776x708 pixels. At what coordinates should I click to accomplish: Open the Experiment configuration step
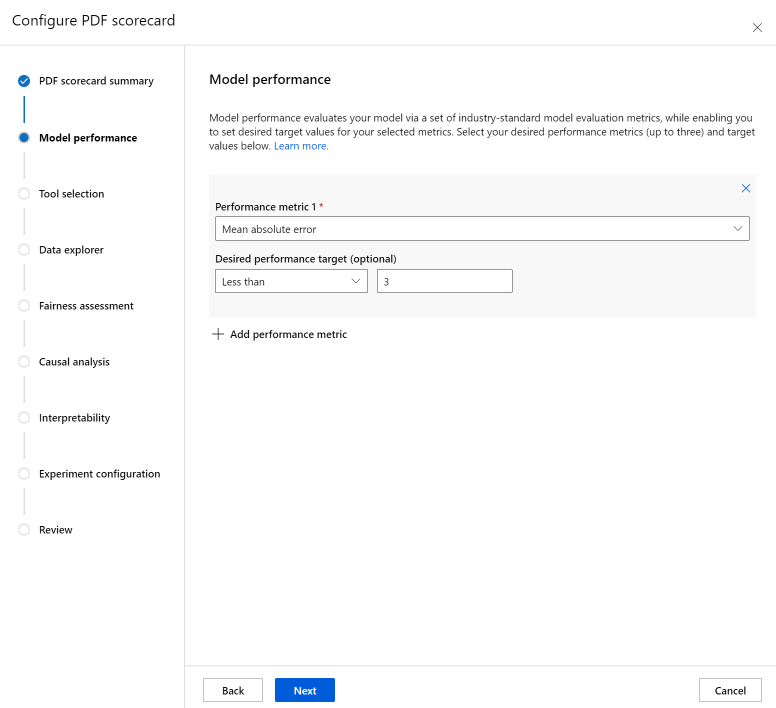(99, 474)
